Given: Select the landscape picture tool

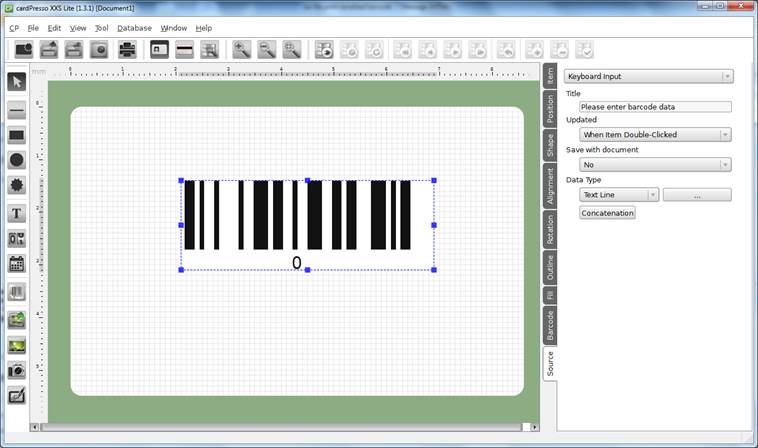Looking at the screenshot, I should (x=16, y=346).
